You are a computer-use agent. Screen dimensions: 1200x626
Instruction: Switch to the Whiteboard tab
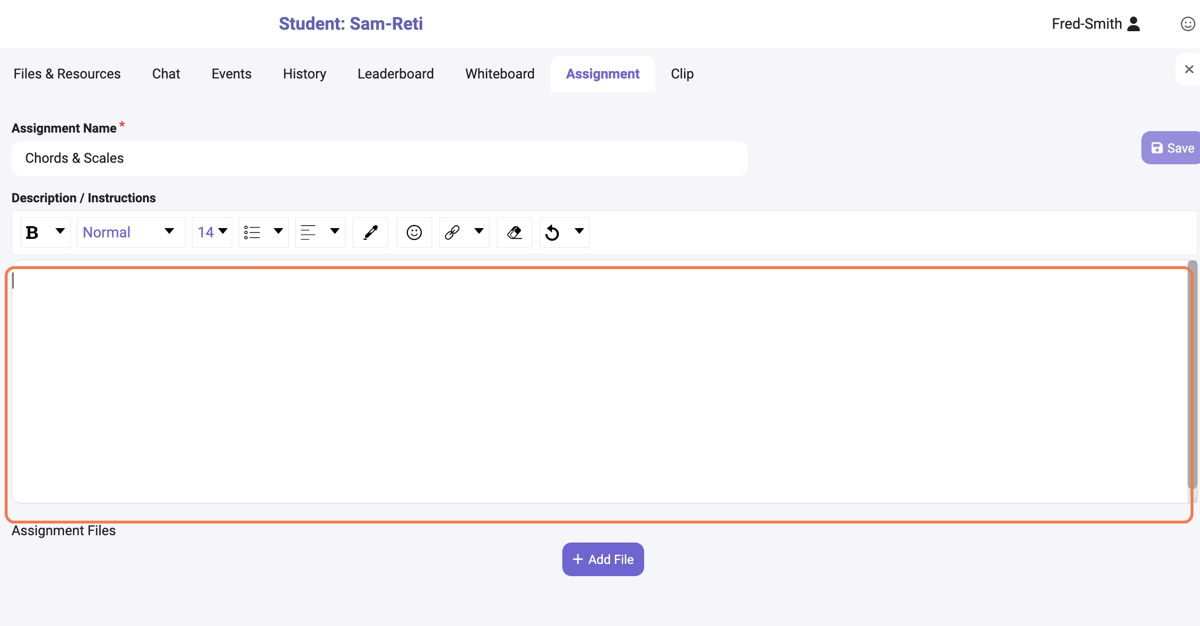tap(500, 74)
